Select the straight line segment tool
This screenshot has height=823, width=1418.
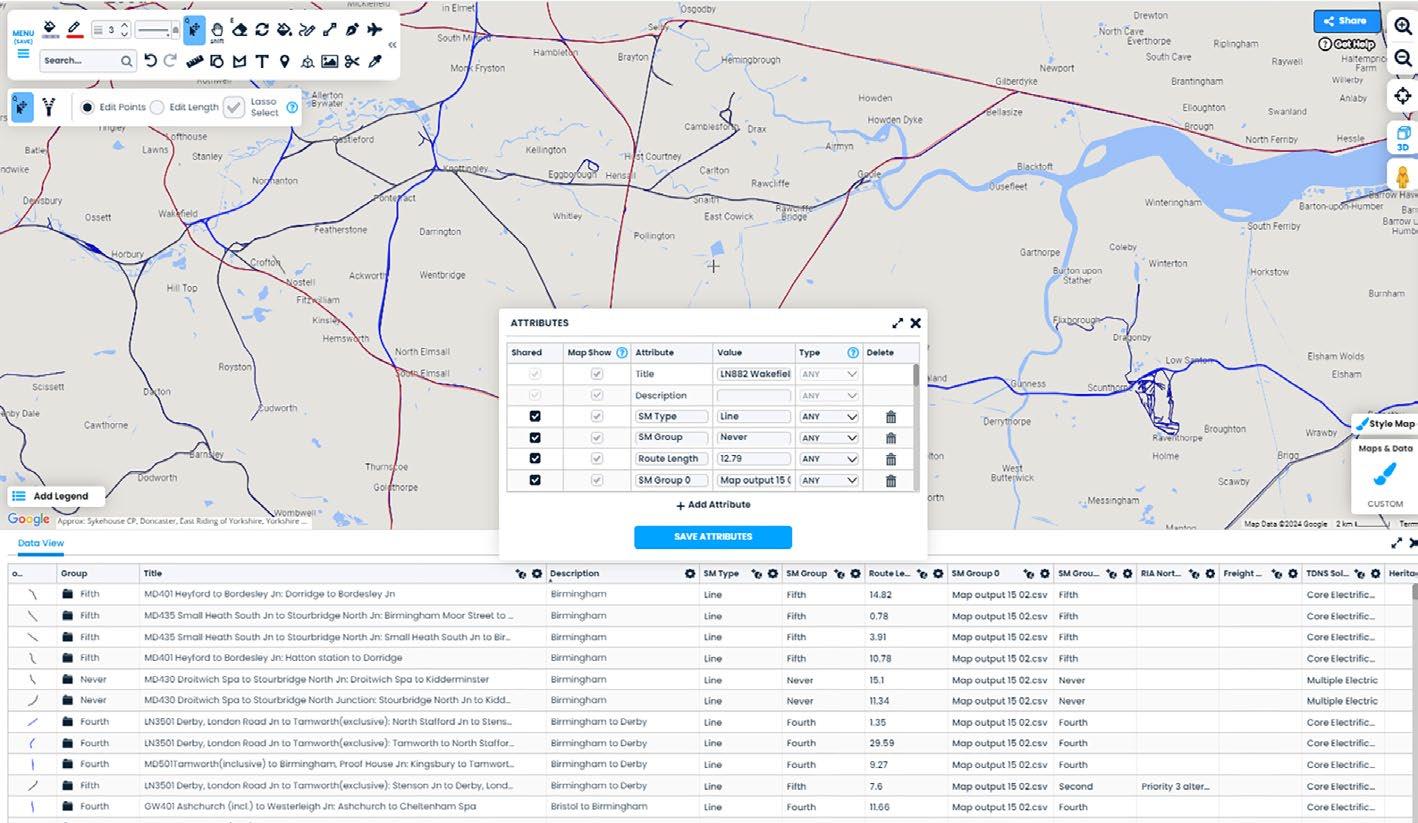coord(330,30)
